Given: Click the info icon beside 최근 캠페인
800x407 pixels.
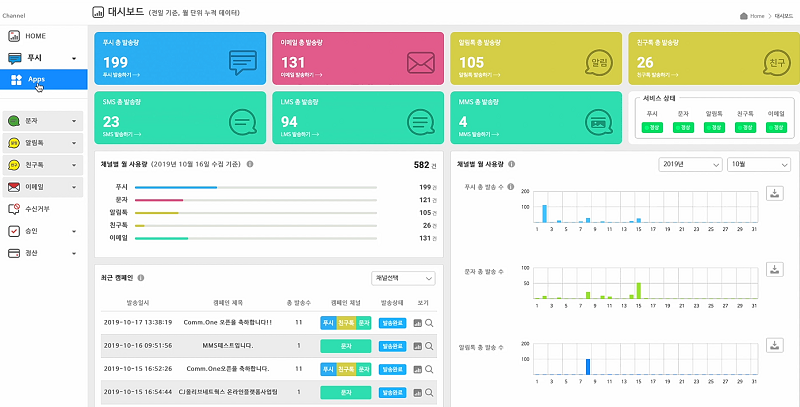Looking at the screenshot, I should click(x=141, y=278).
